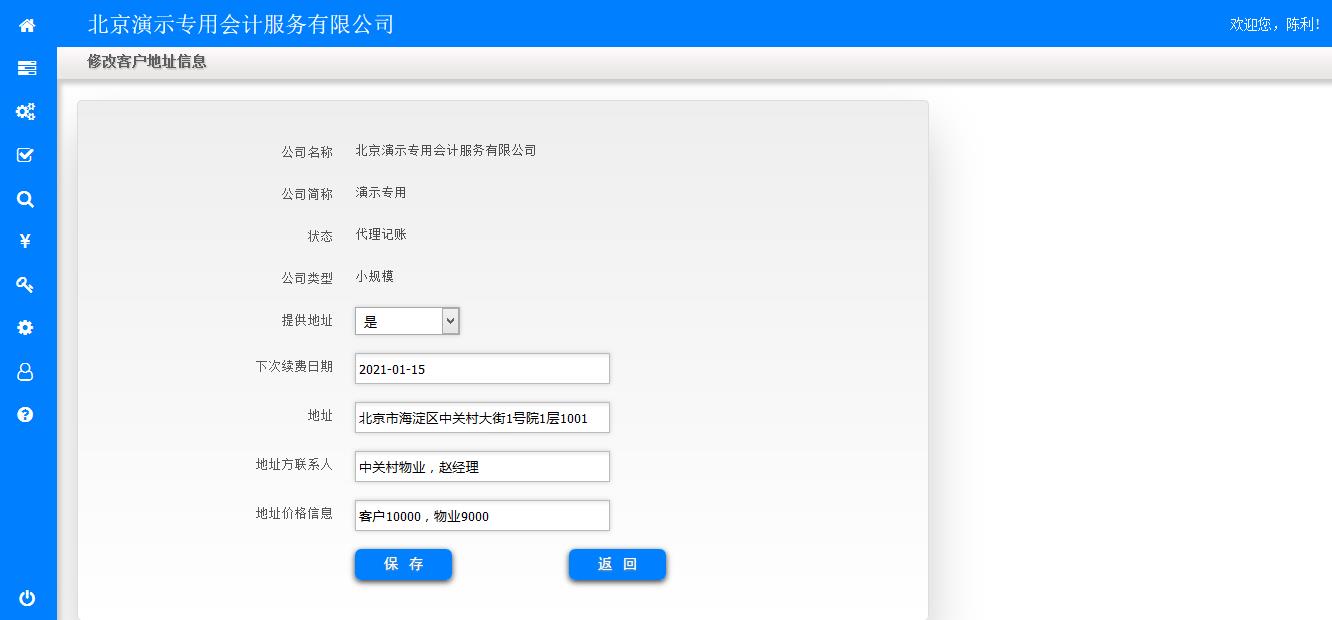The width and height of the screenshot is (1332, 620).
Task: Click the 公司类型 label
Action: click(307, 278)
